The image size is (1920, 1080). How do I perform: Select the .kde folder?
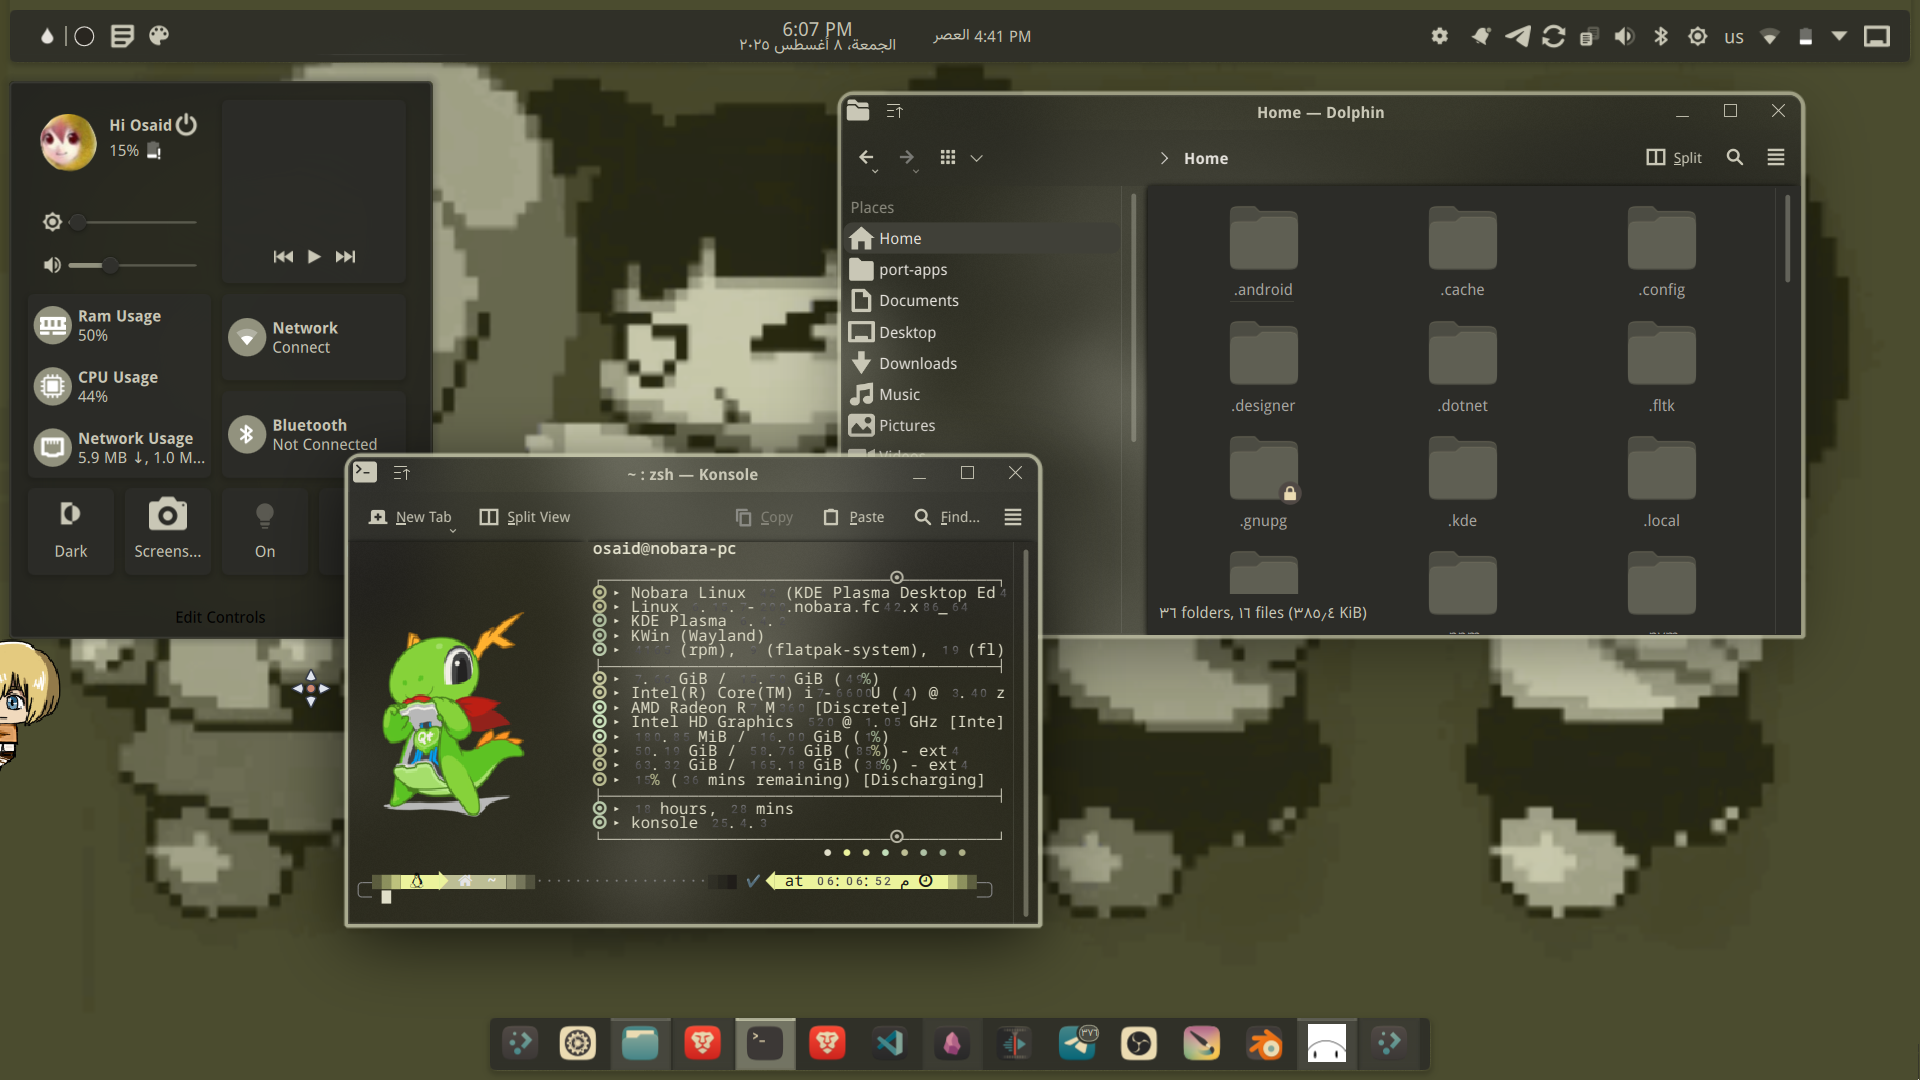(1462, 483)
